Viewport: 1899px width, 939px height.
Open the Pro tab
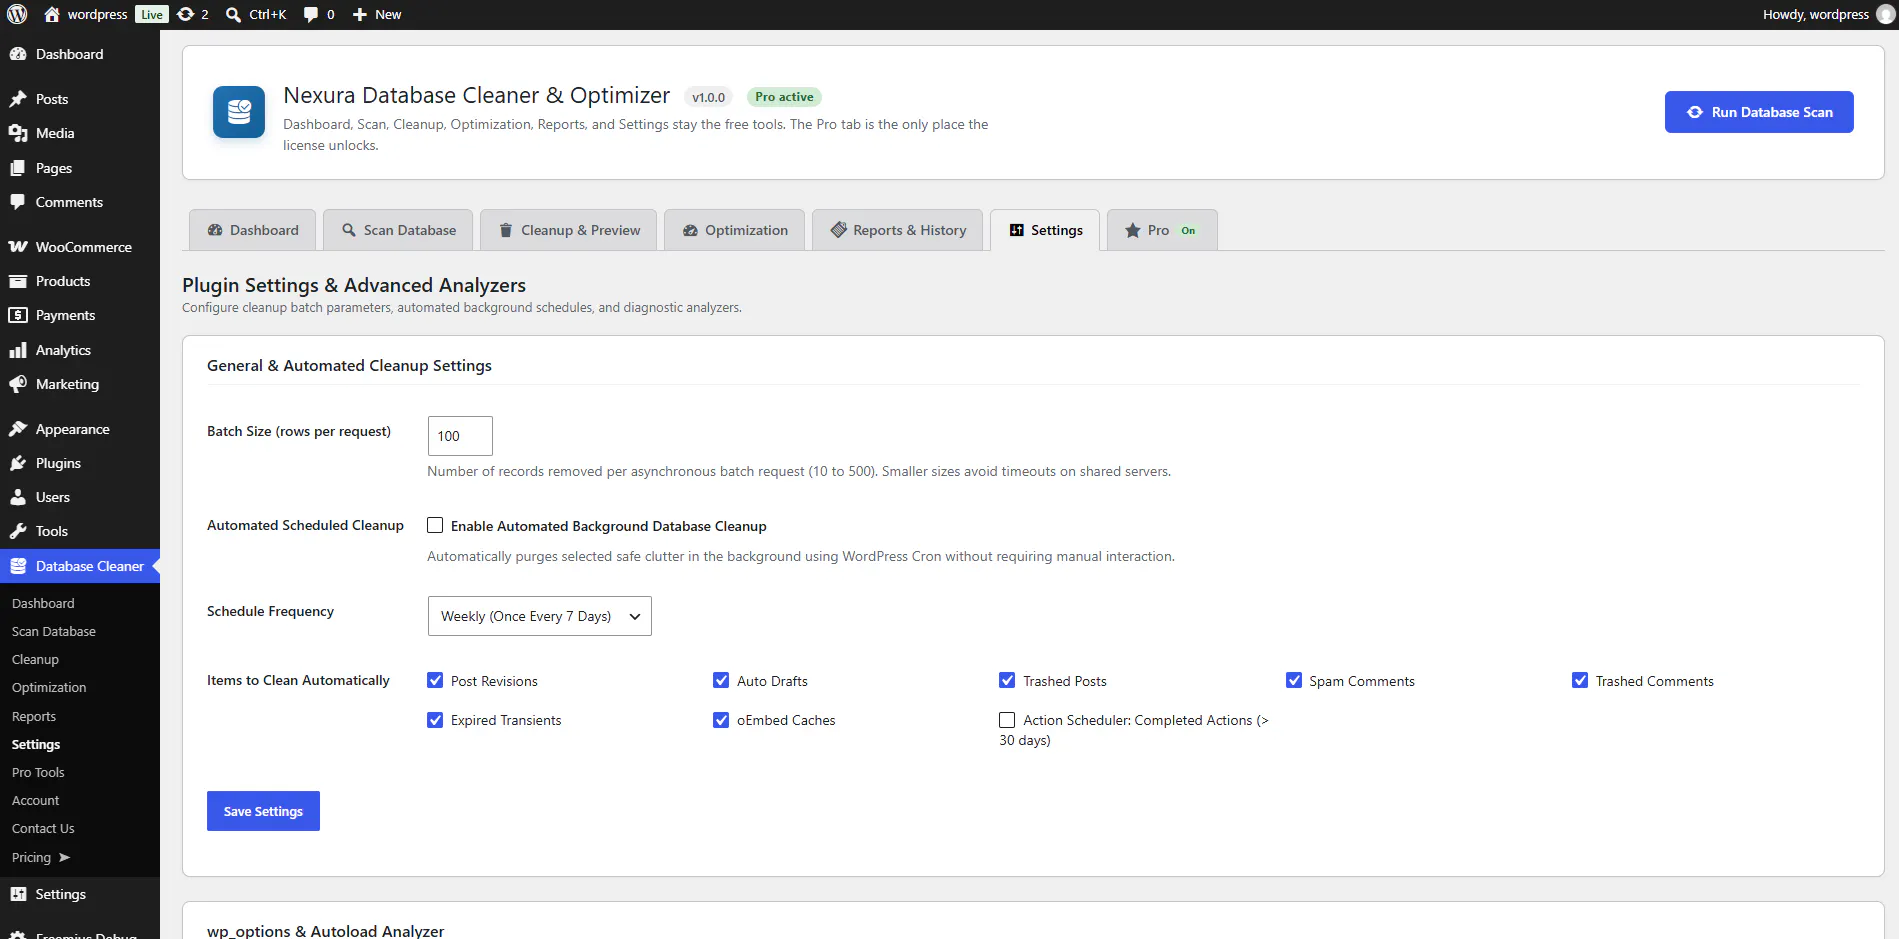pos(1162,230)
